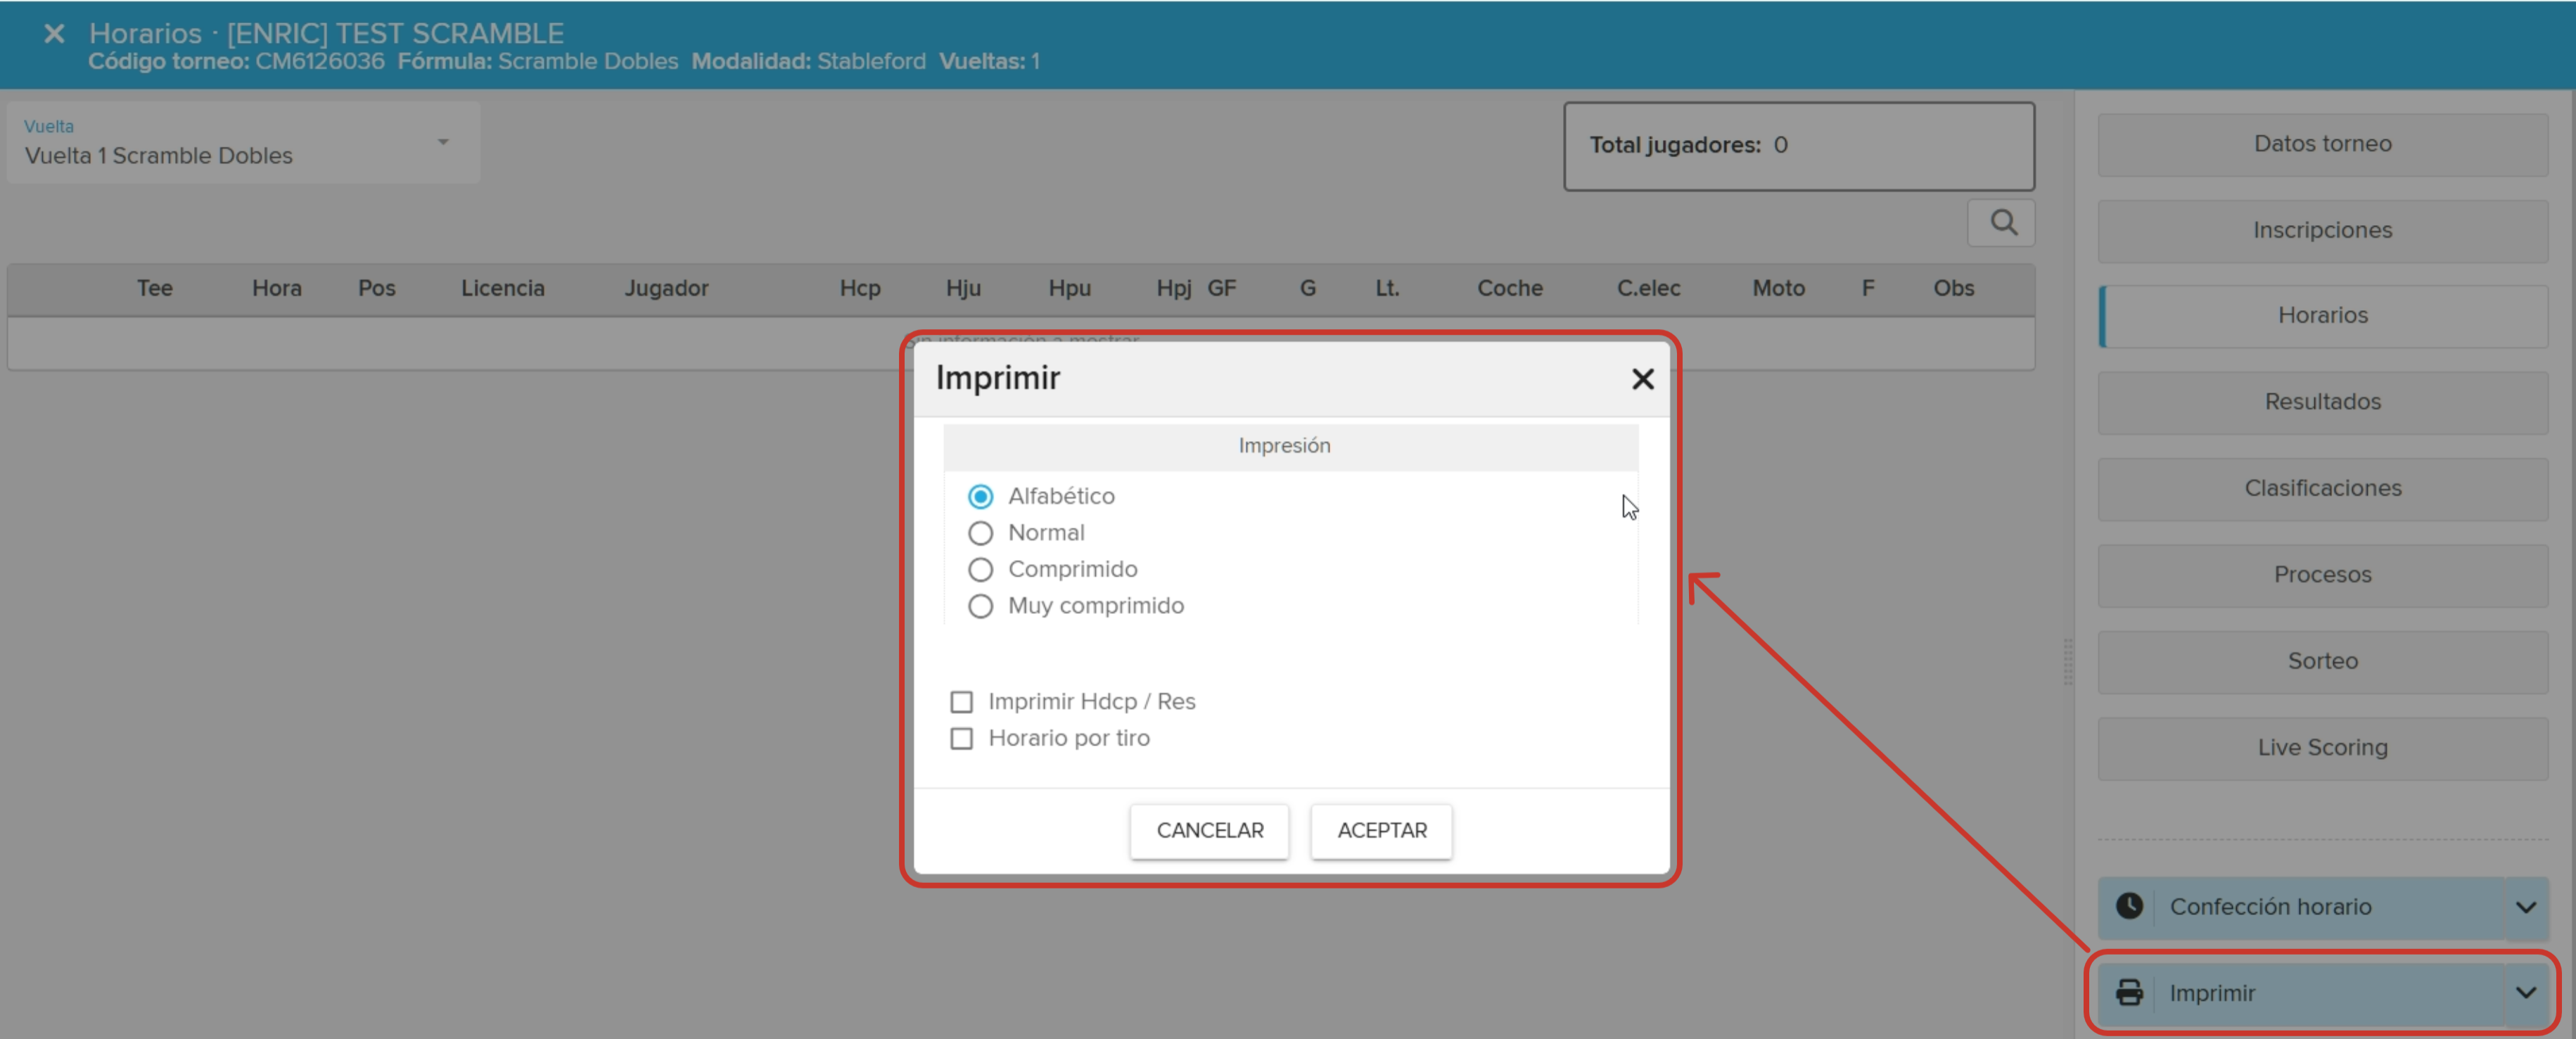Open the Resultados section
Viewport: 2576px width, 1039px height.
pos(2322,402)
